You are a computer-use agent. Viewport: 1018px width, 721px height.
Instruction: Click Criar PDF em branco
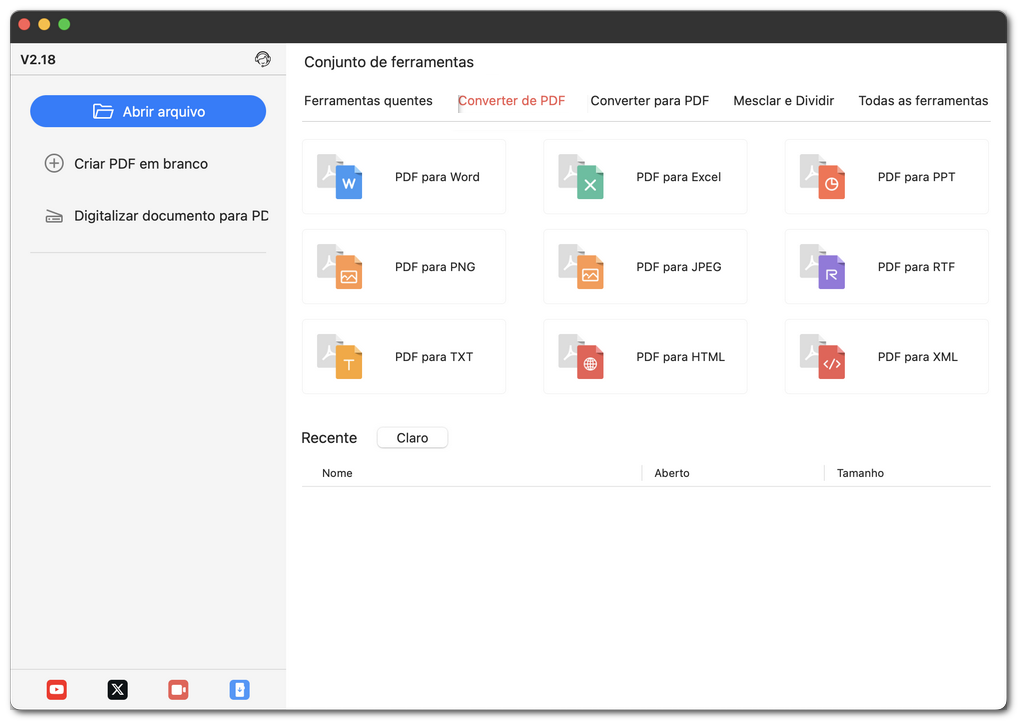140,164
